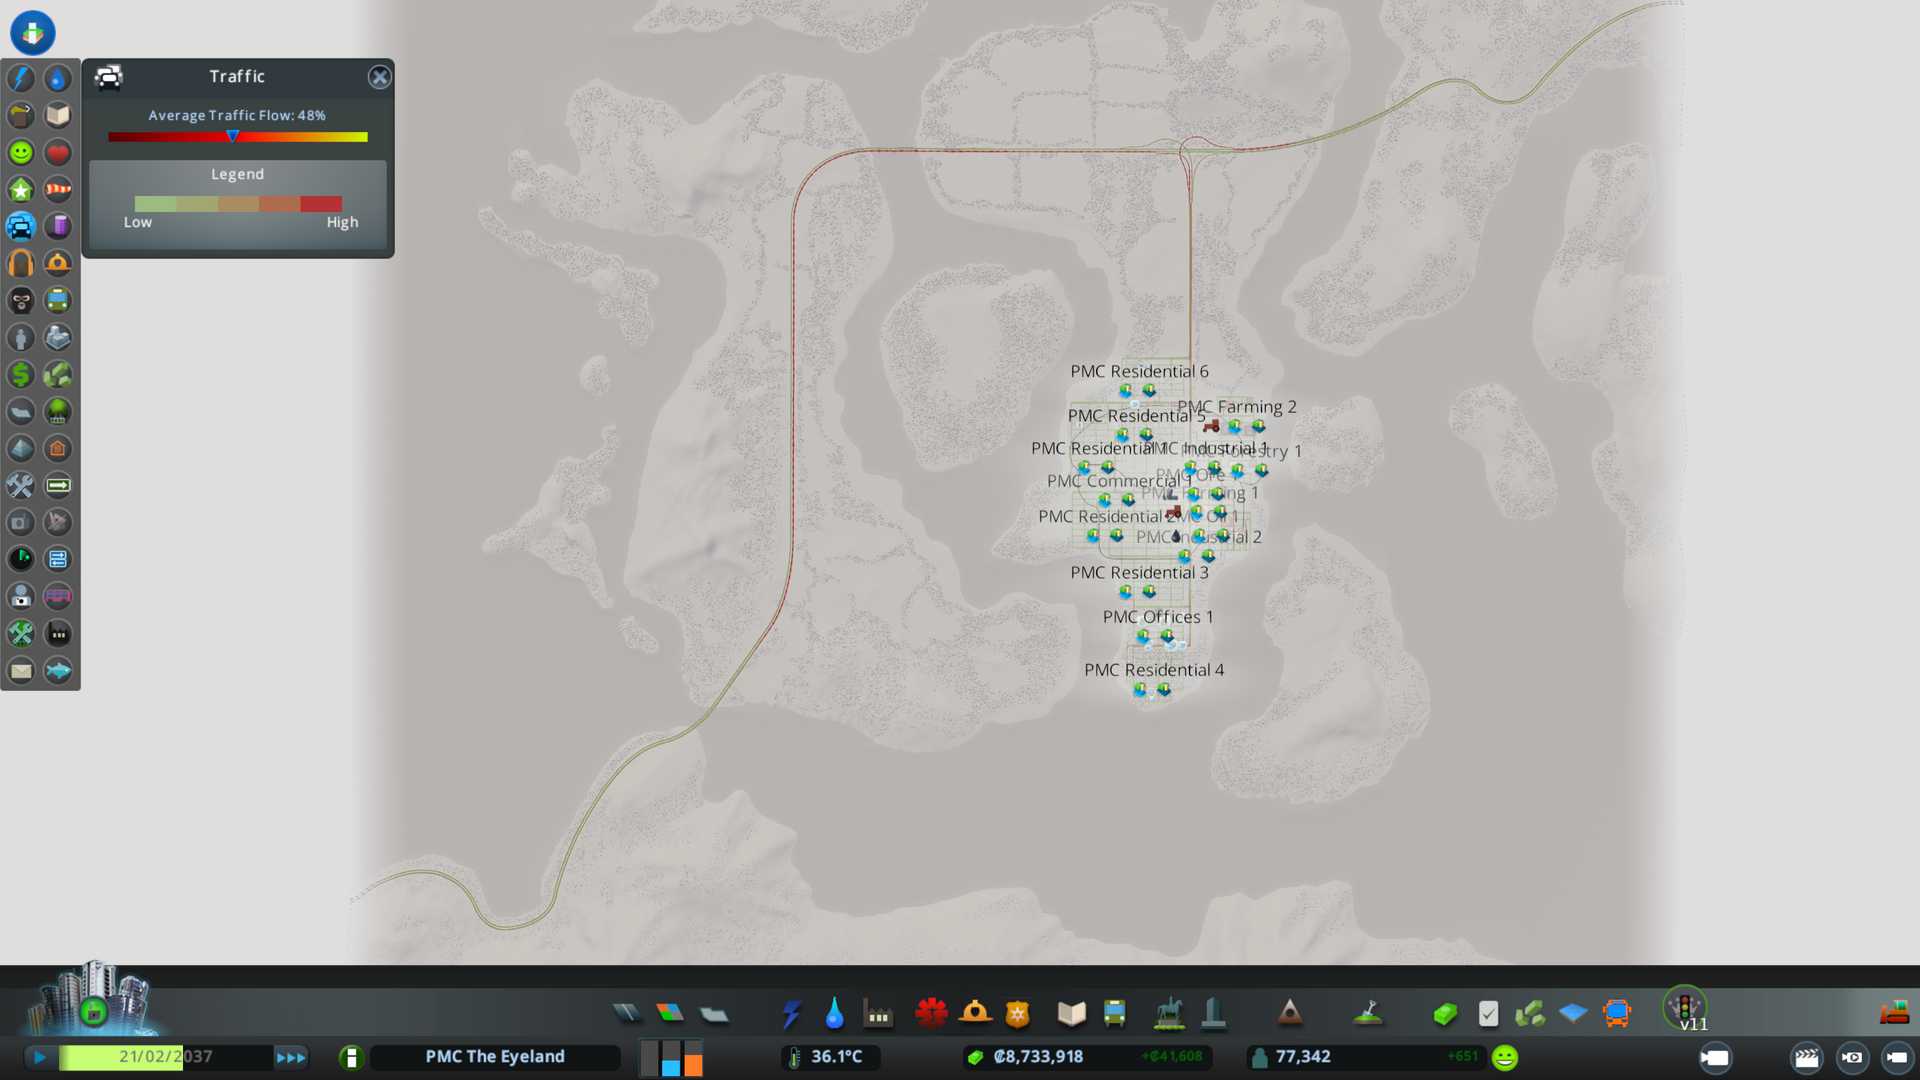The width and height of the screenshot is (1920, 1080).
Task: Open the Roads build menu
Action: pyautogui.click(x=627, y=1014)
